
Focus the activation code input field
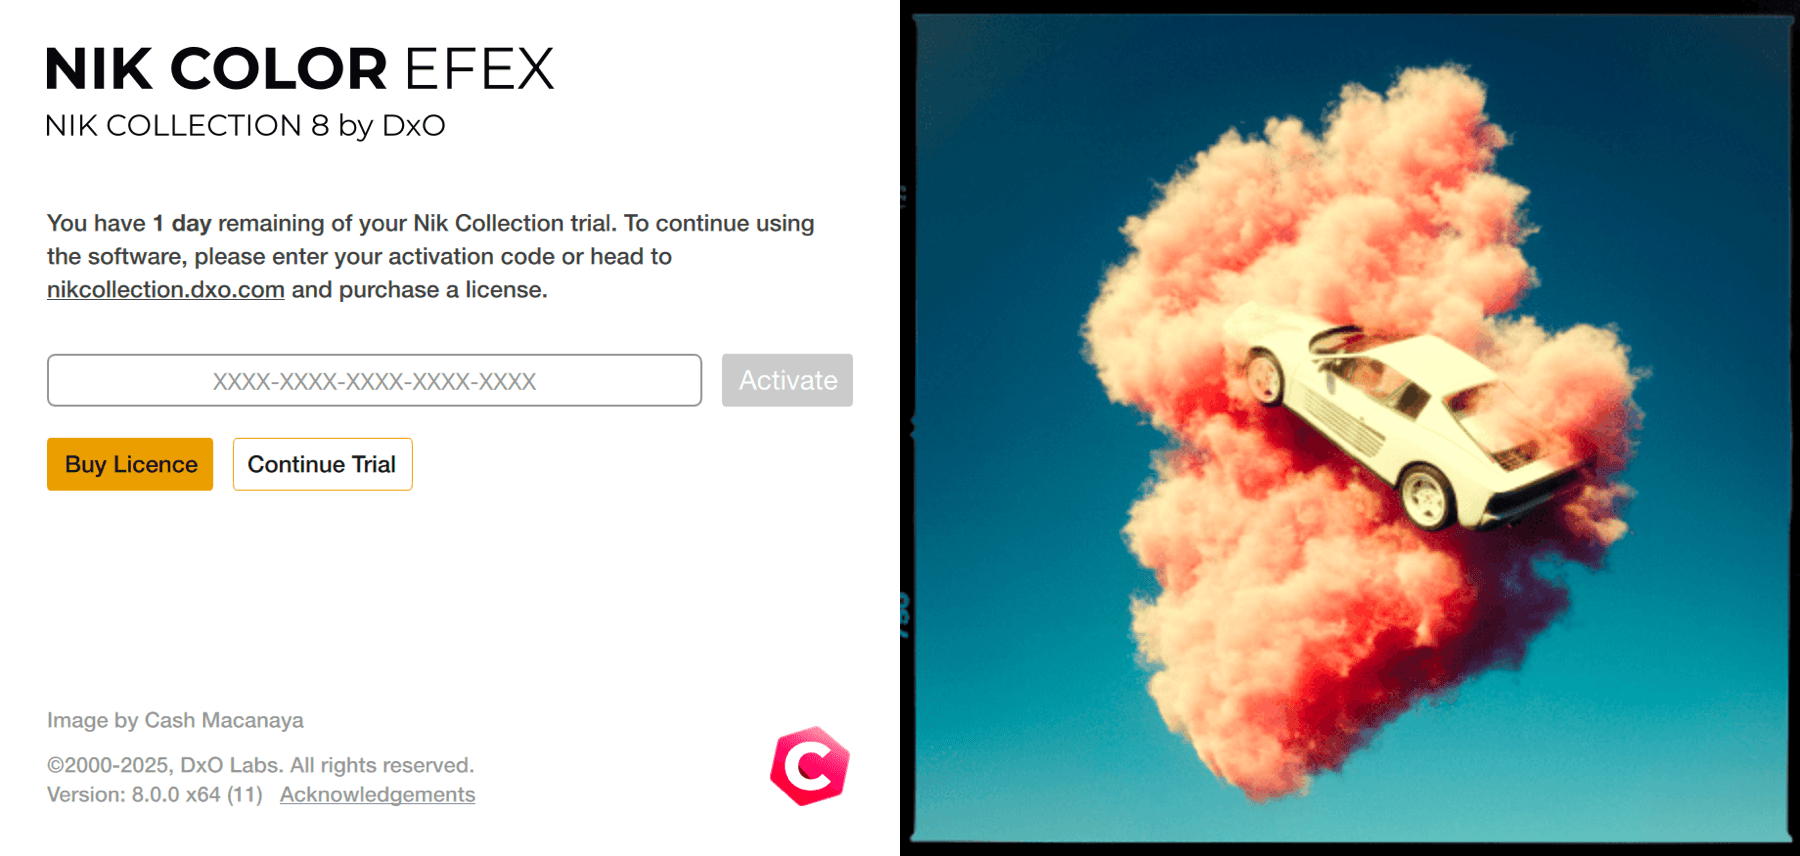(374, 380)
